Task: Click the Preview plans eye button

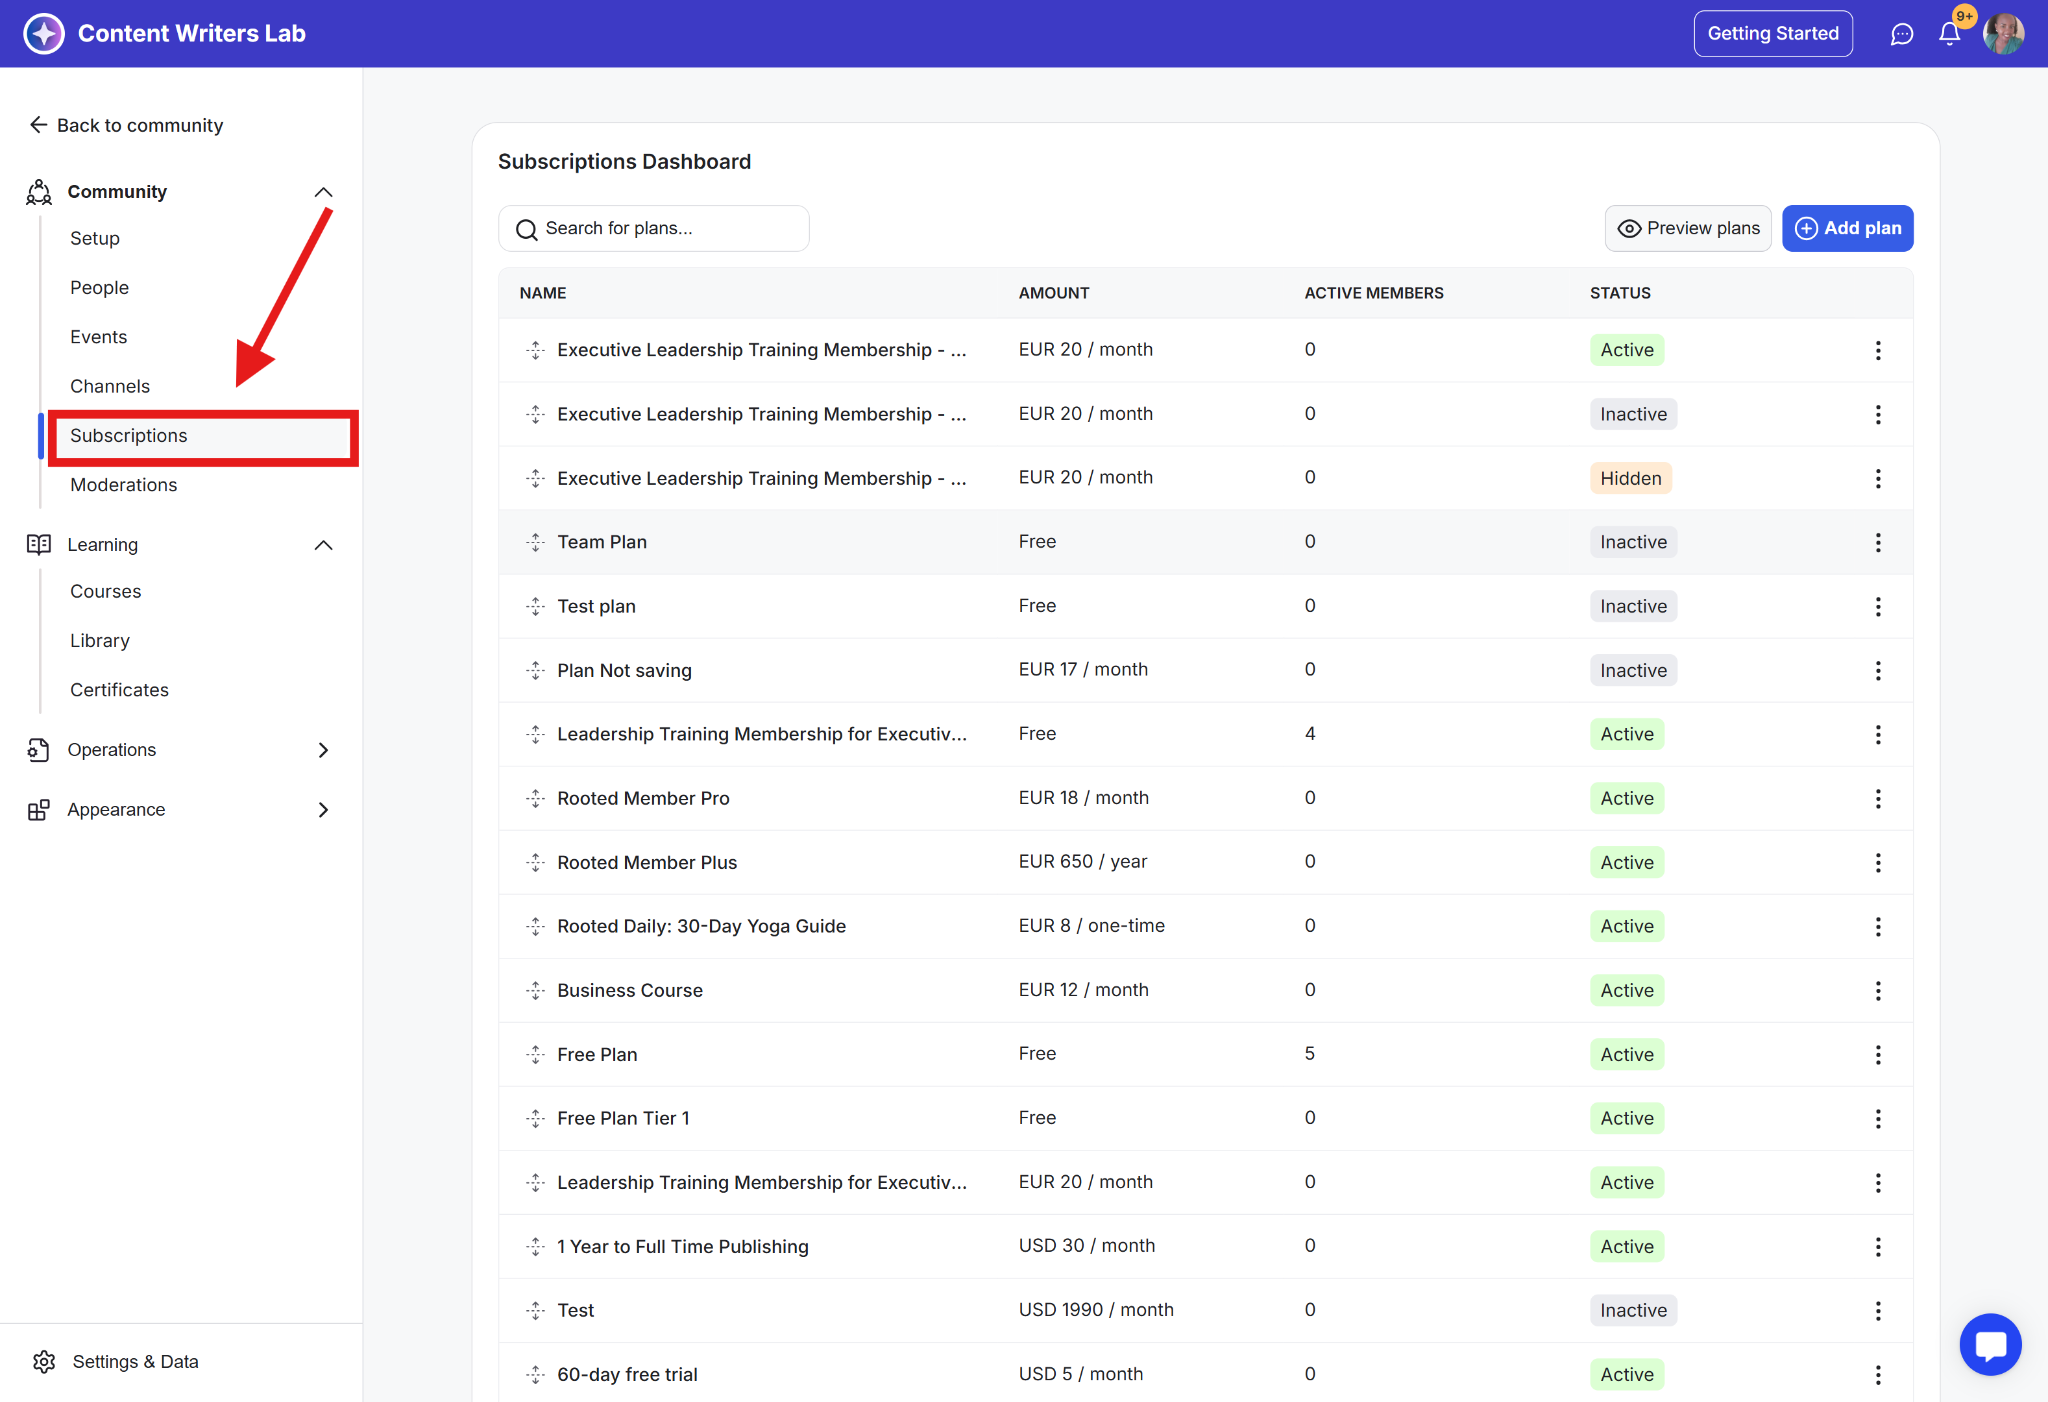Action: pos(1687,228)
